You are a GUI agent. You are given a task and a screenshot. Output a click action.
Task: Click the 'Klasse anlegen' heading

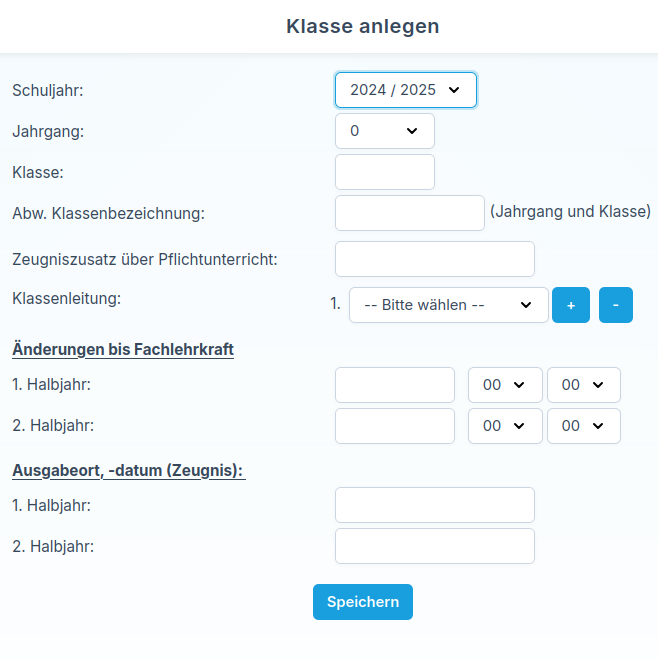(x=363, y=26)
